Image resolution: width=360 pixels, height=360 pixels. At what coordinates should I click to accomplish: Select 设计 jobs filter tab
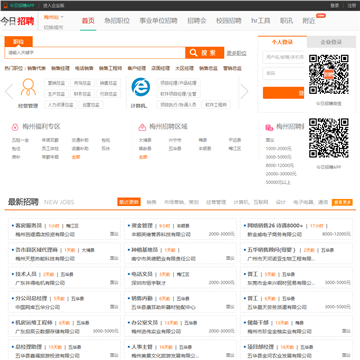(x=281, y=202)
